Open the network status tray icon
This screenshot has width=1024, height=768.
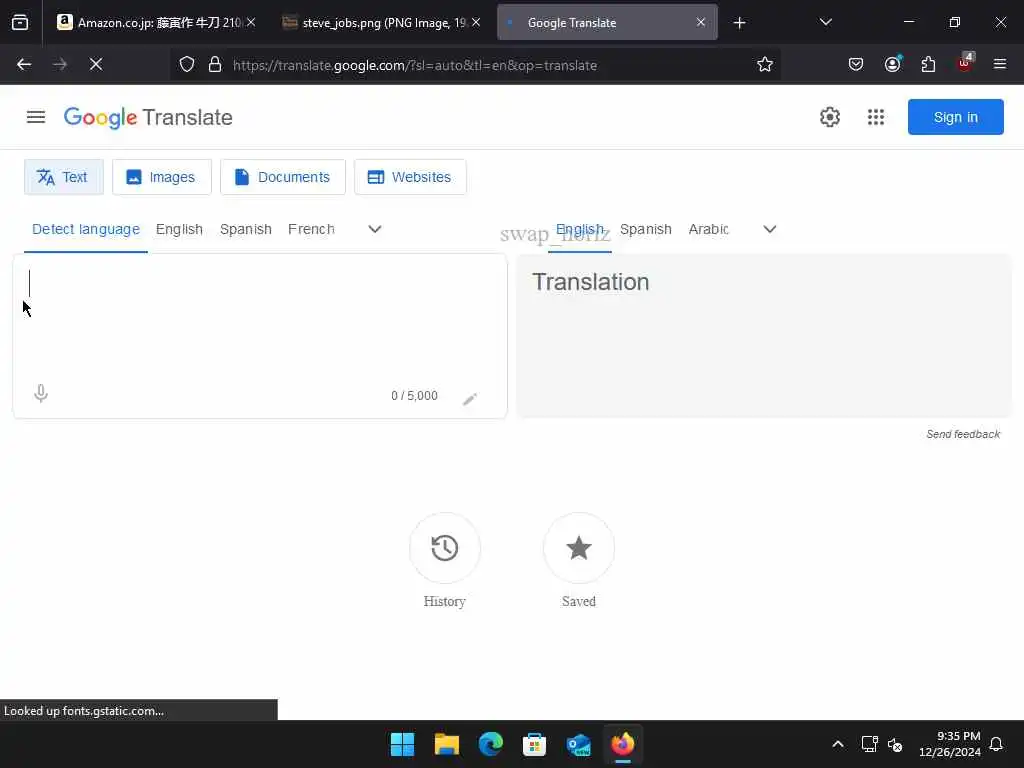point(869,744)
